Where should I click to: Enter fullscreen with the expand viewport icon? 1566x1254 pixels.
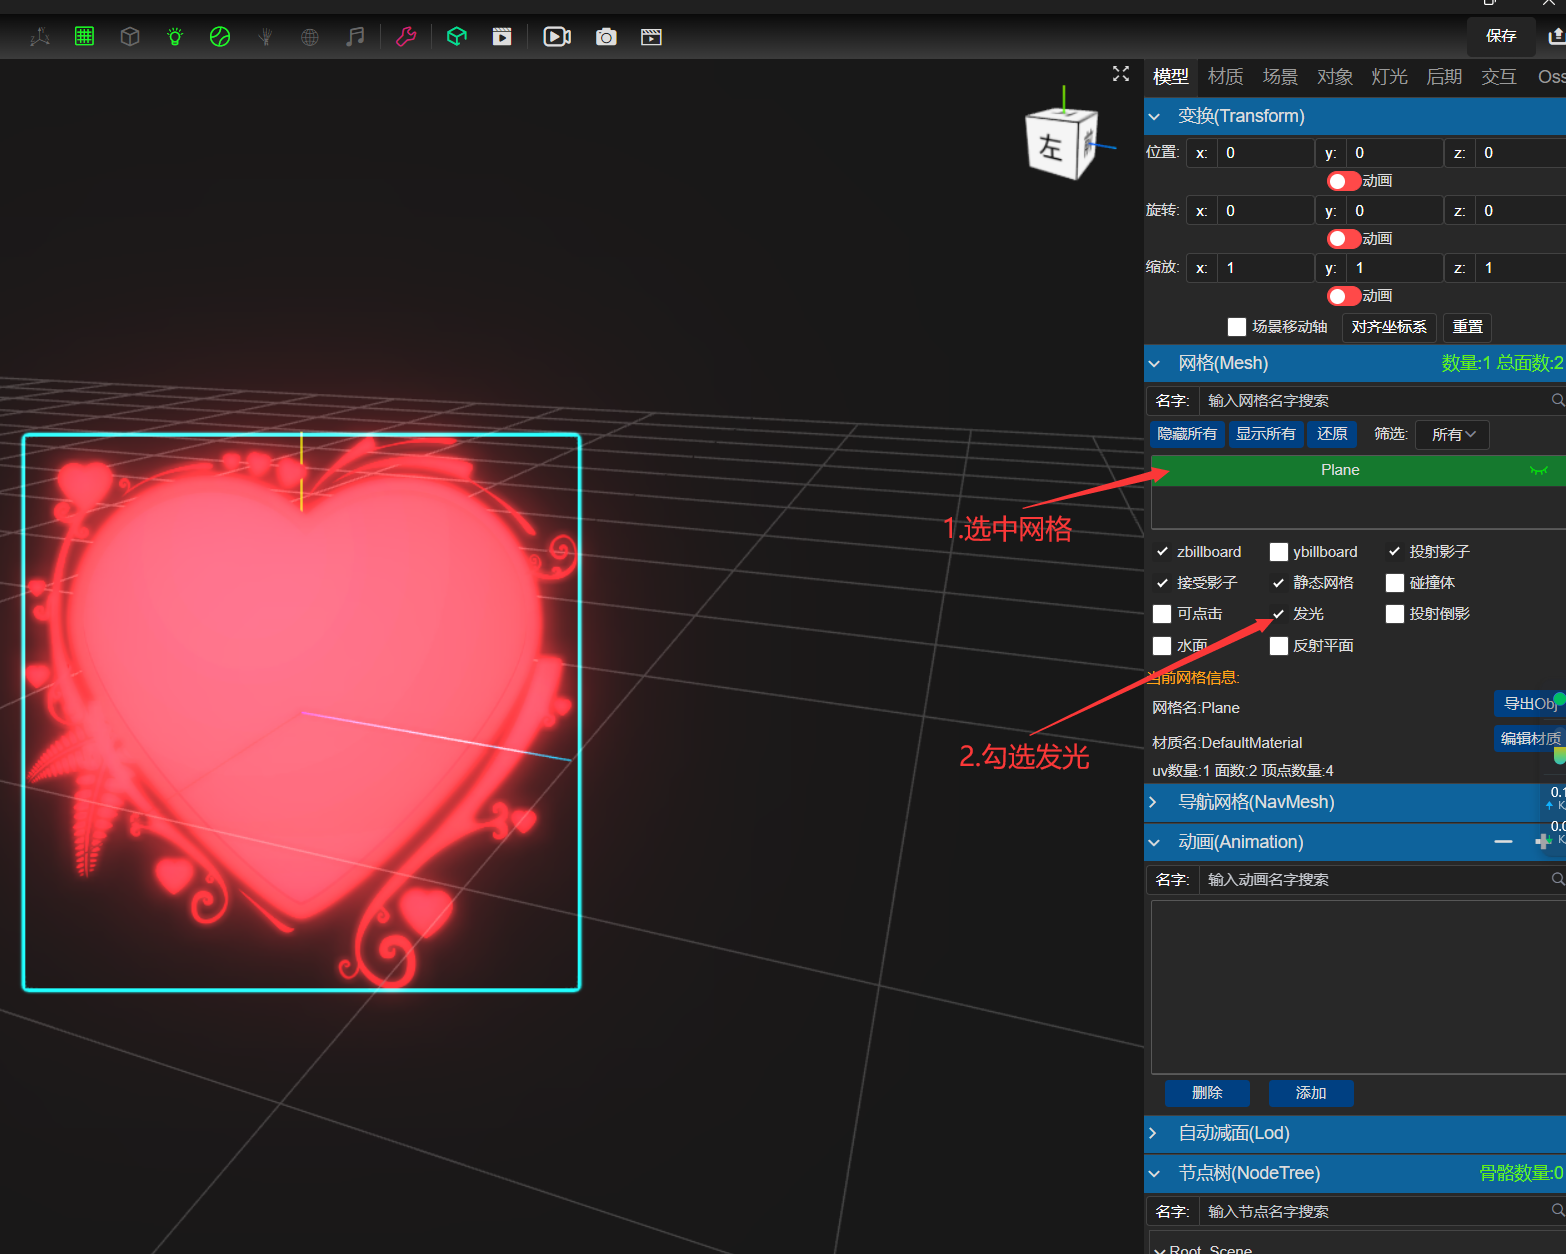pyautogui.click(x=1121, y=74)
